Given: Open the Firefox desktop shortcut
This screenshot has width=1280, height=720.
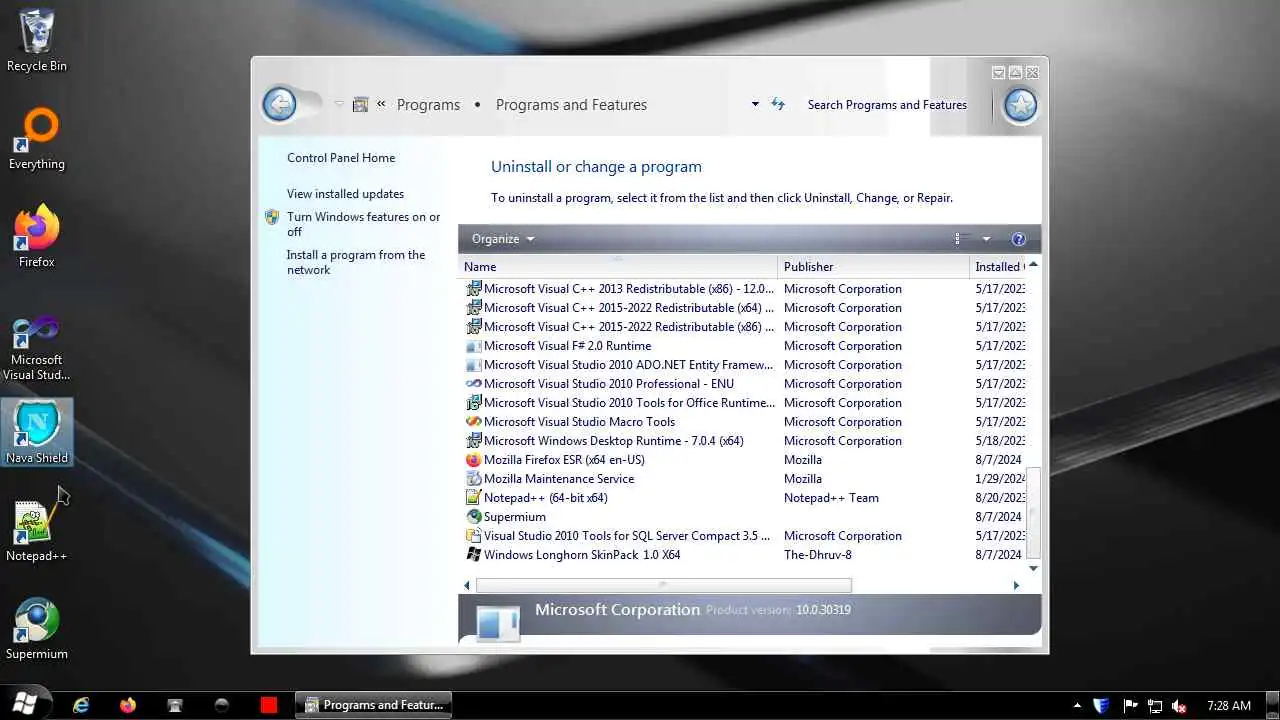Looking at the screenshot, I should point(37,237).
